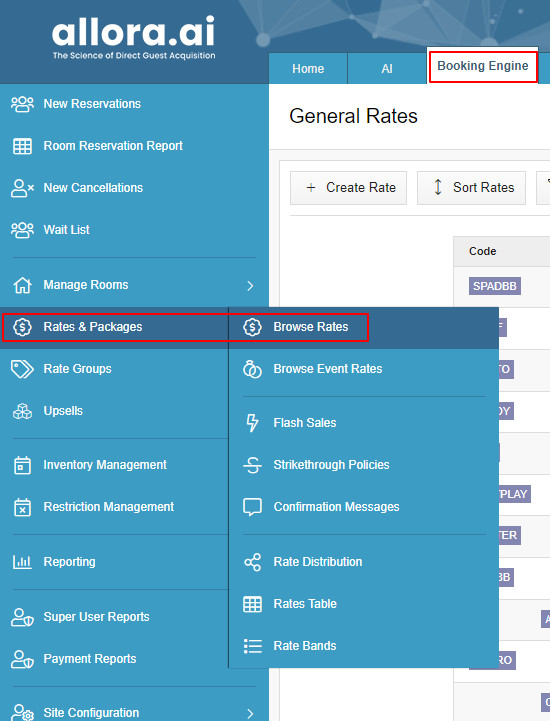Select Confirmation Messages in submenu

[364, 507]
